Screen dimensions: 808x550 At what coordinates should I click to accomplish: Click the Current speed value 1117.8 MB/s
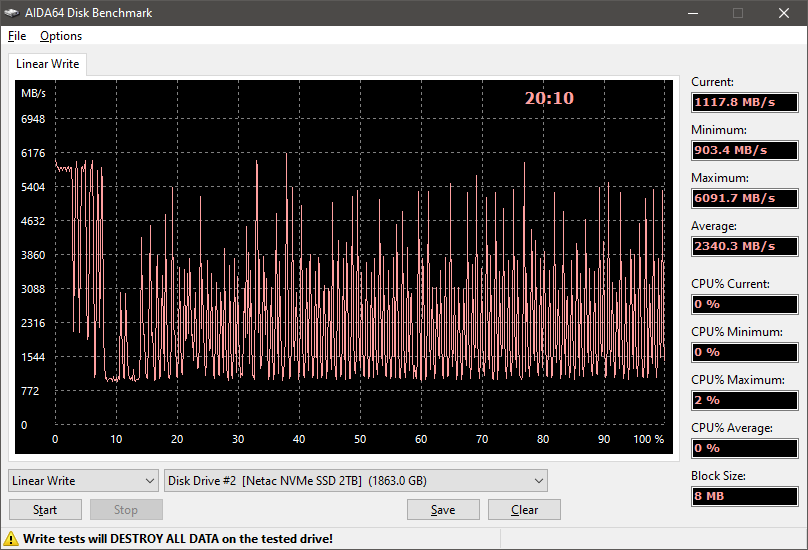745,102
